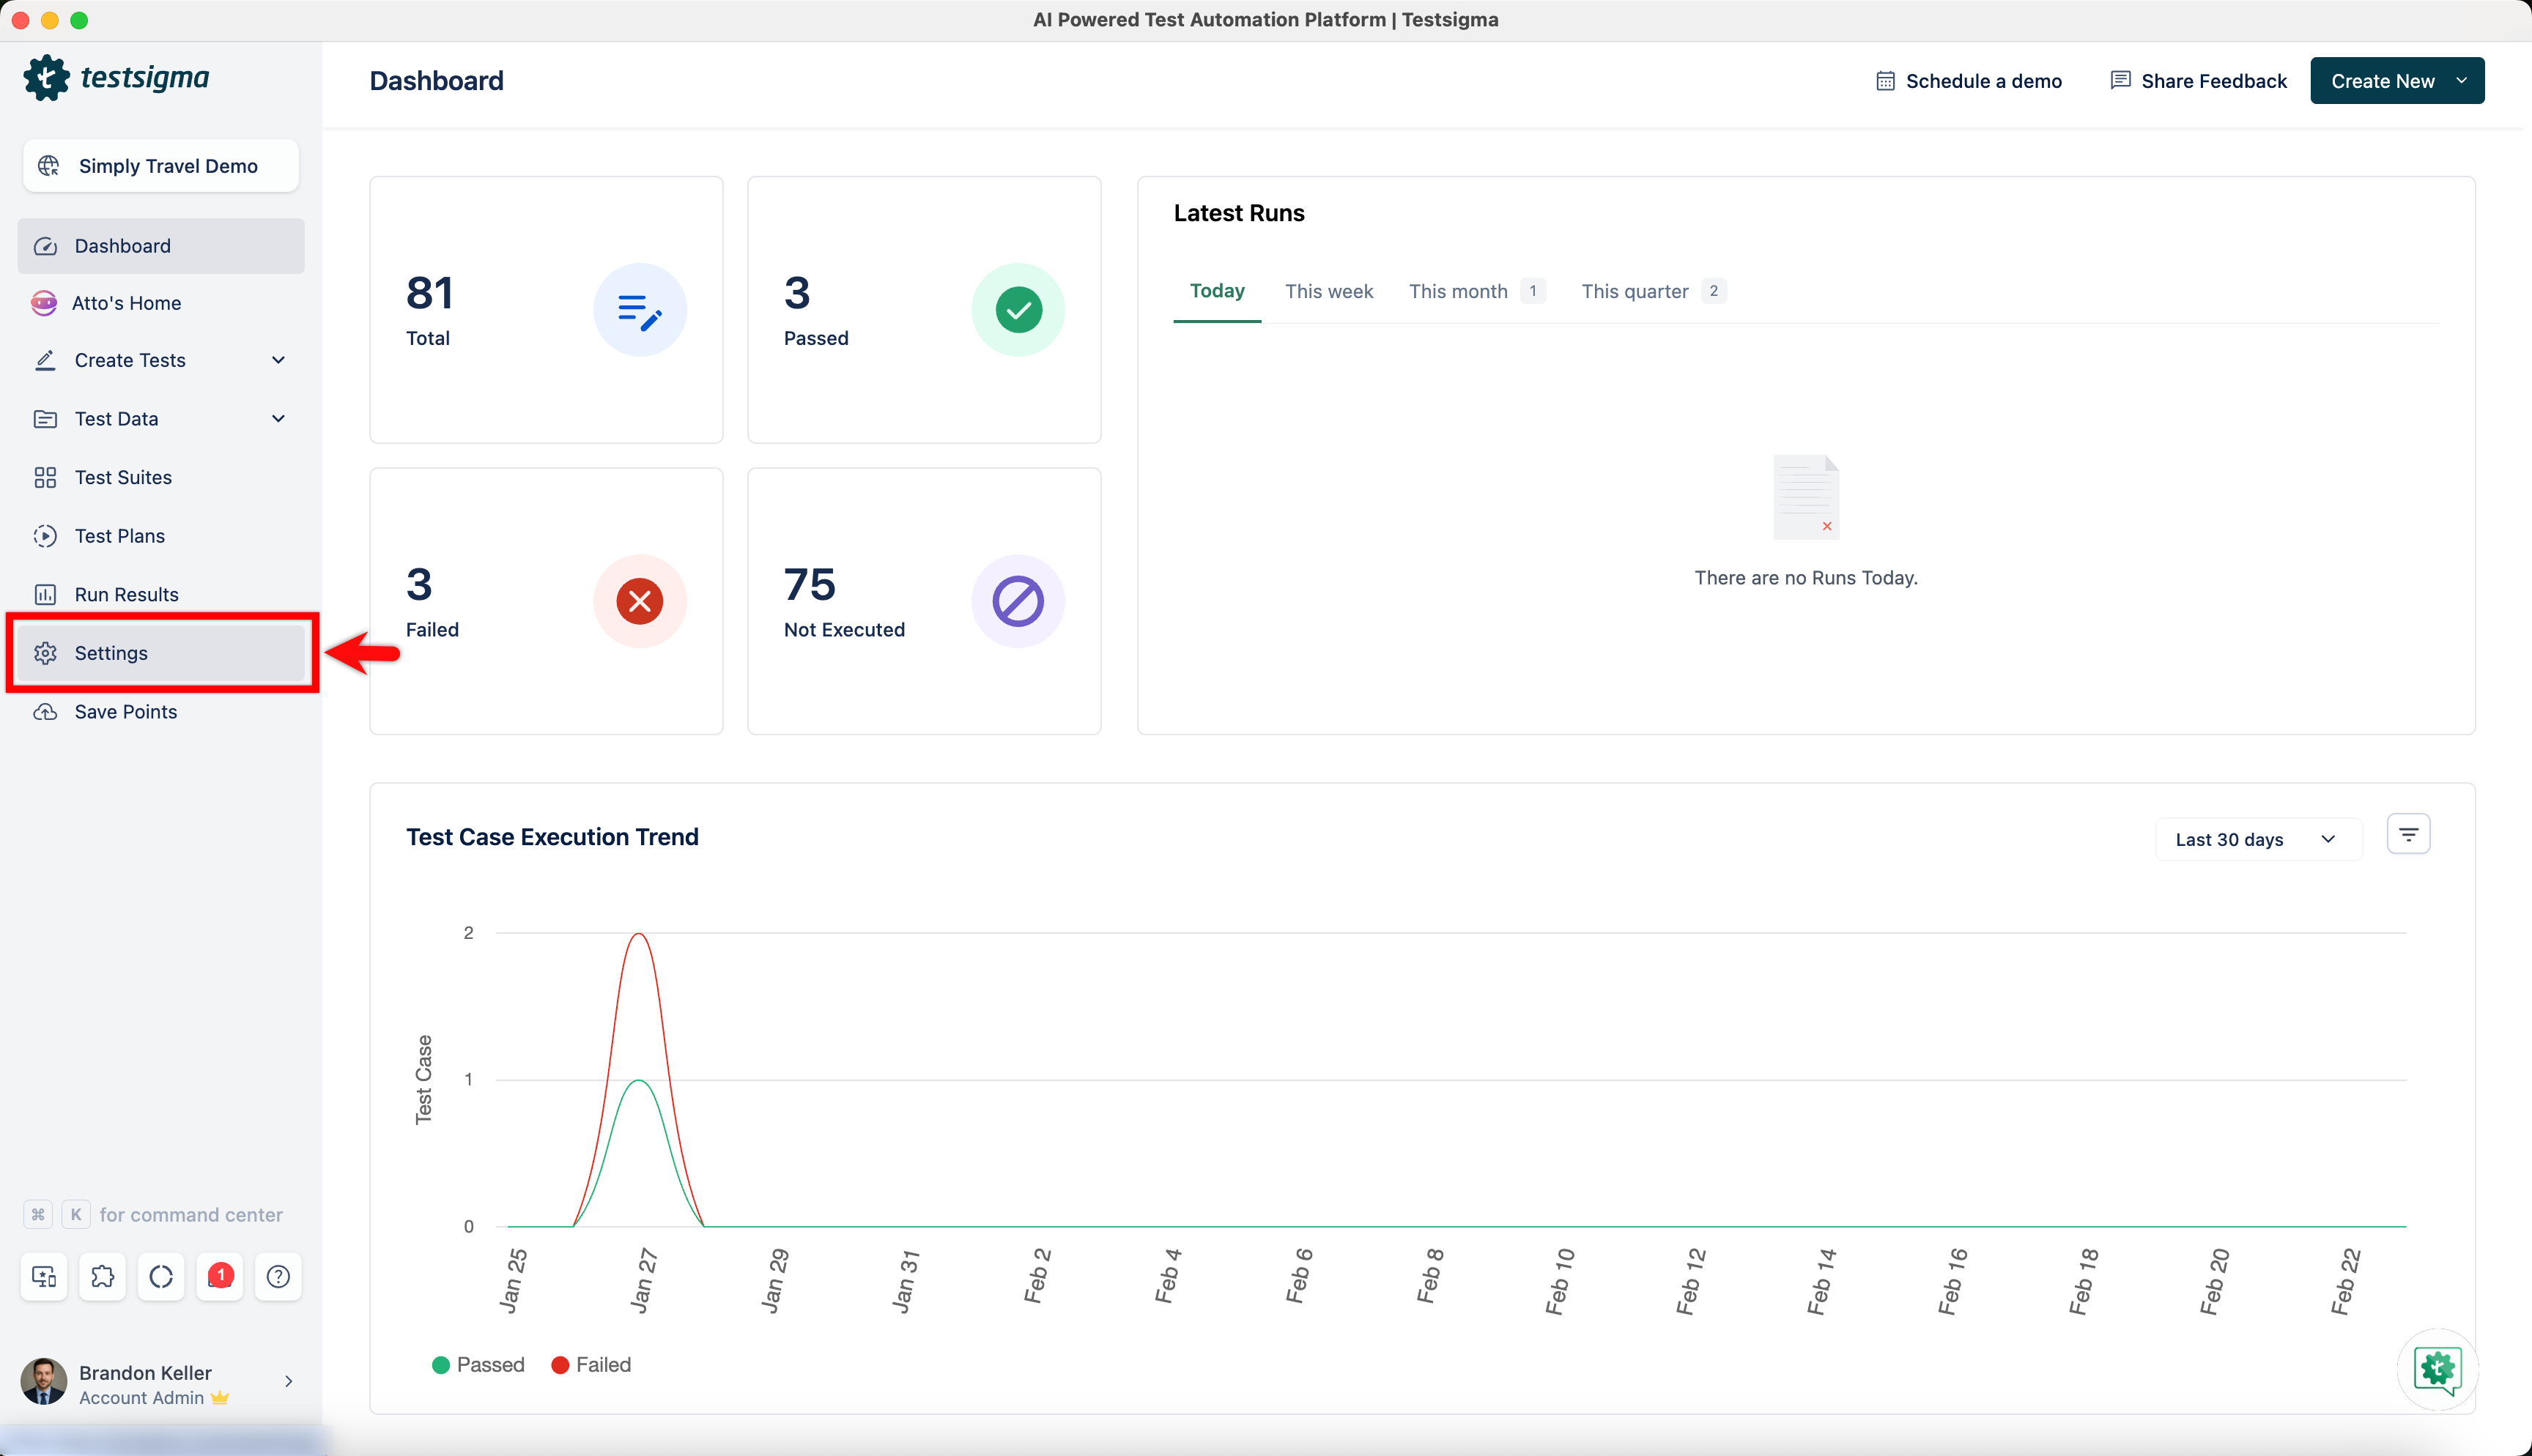Click the circular usage status icon
2532x1456 pixels.
pos(161,1276)
